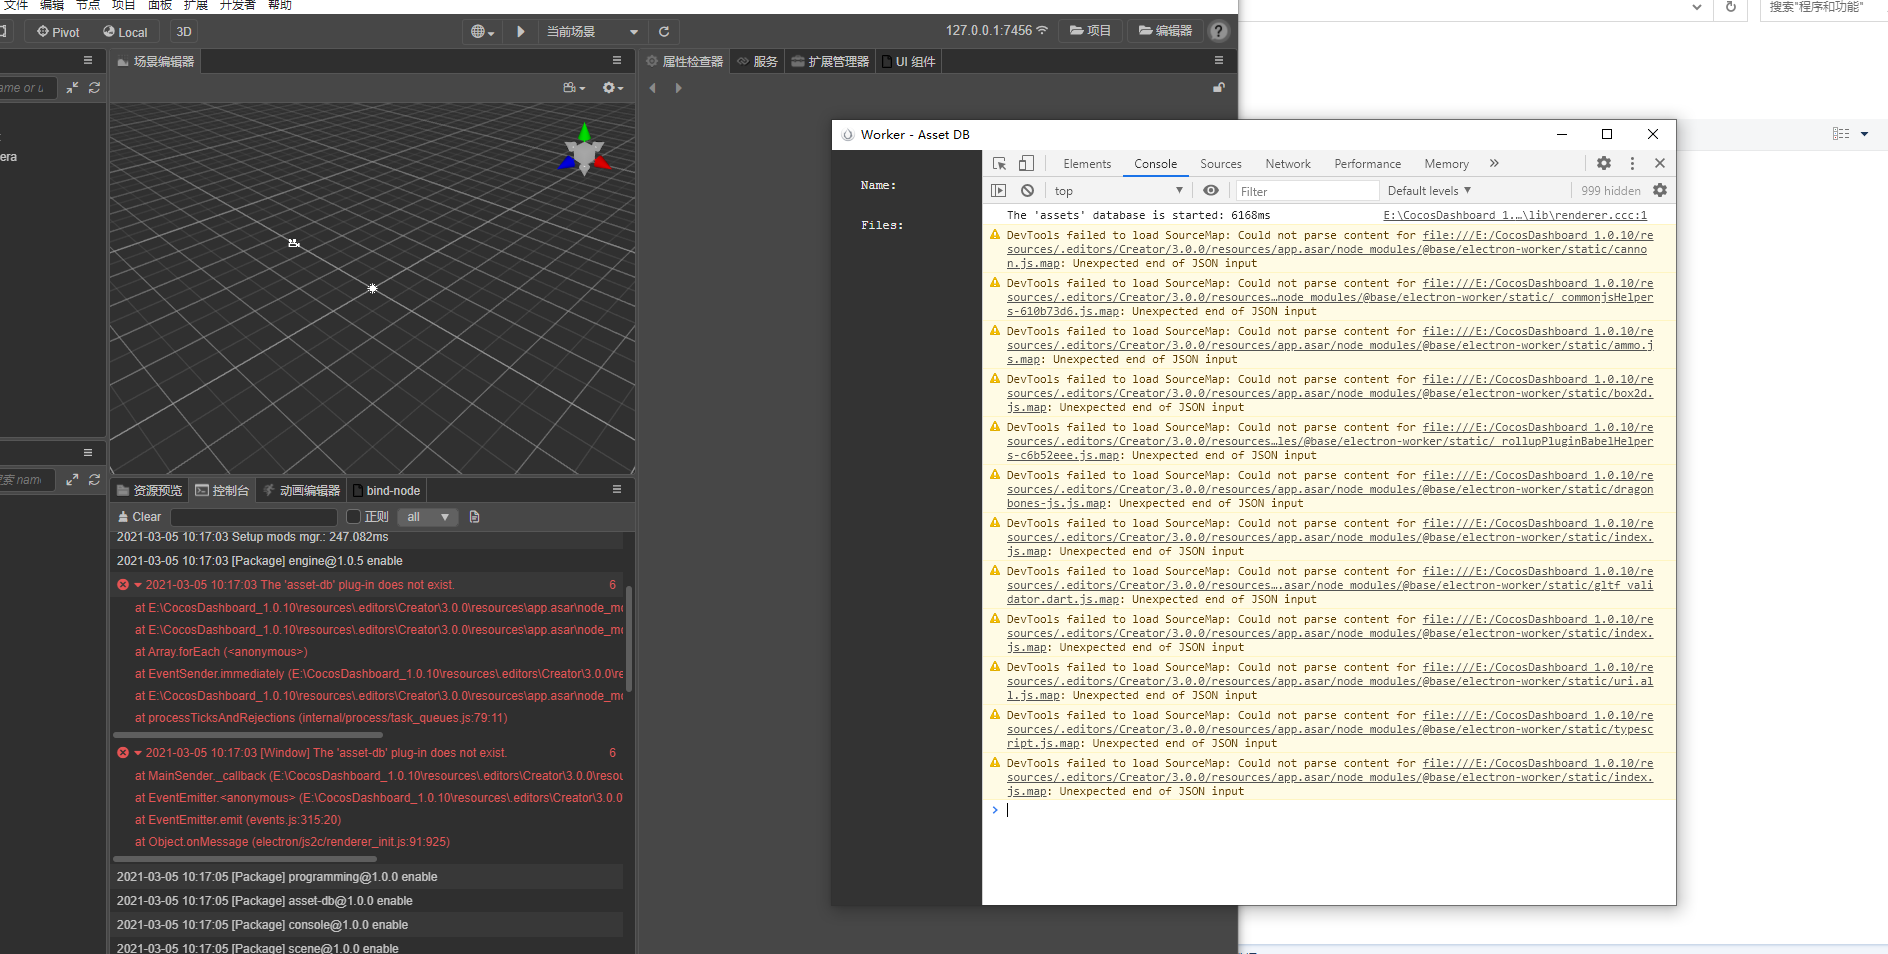Click the clear console icon in DevTools
1888x954 pixels.
click(1027, 190)
